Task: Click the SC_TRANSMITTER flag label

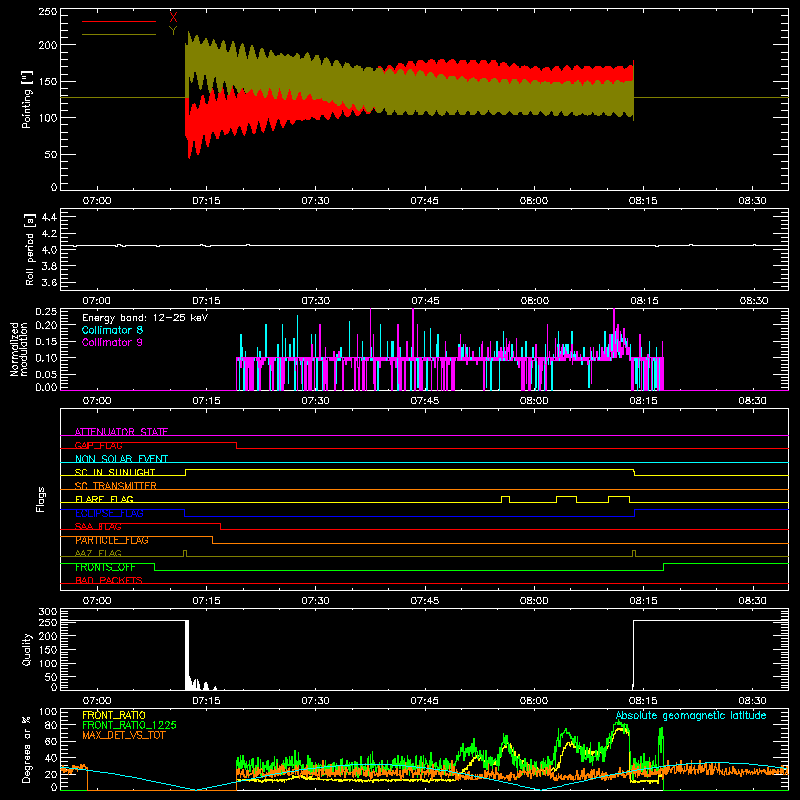Action: (x=116, y=486)
